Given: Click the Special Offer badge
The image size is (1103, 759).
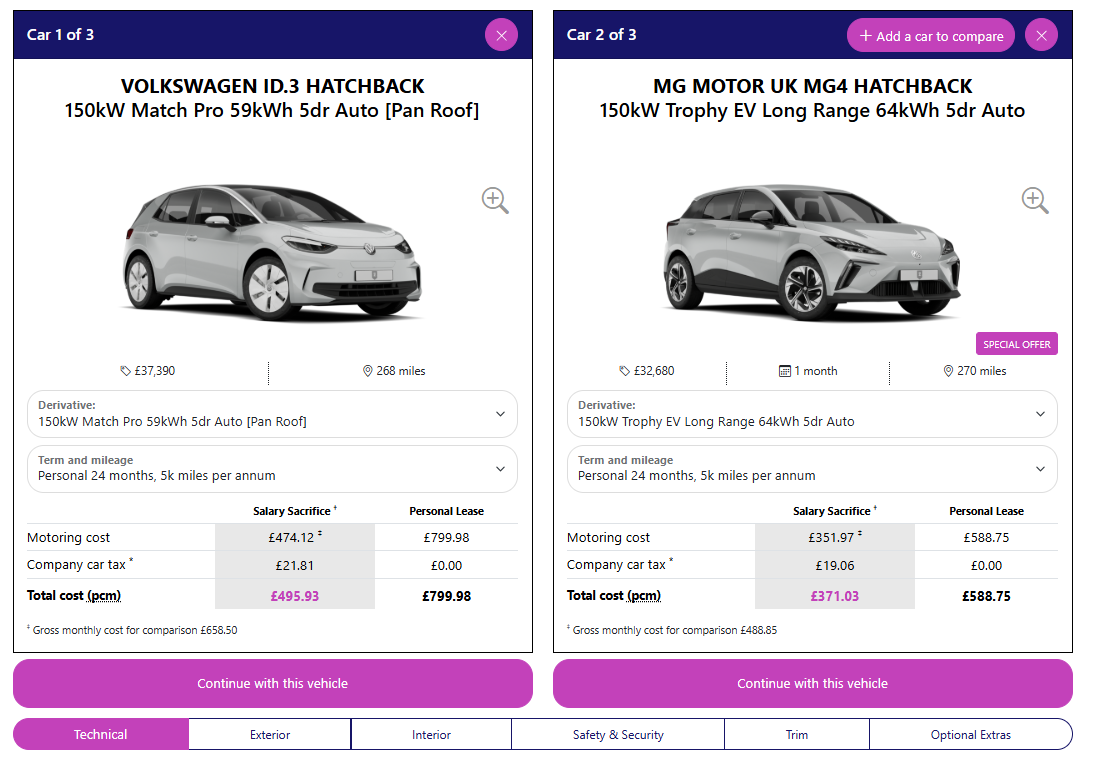Looking at the screenshot, I should pyautogui.click(x=1016, y=344).
